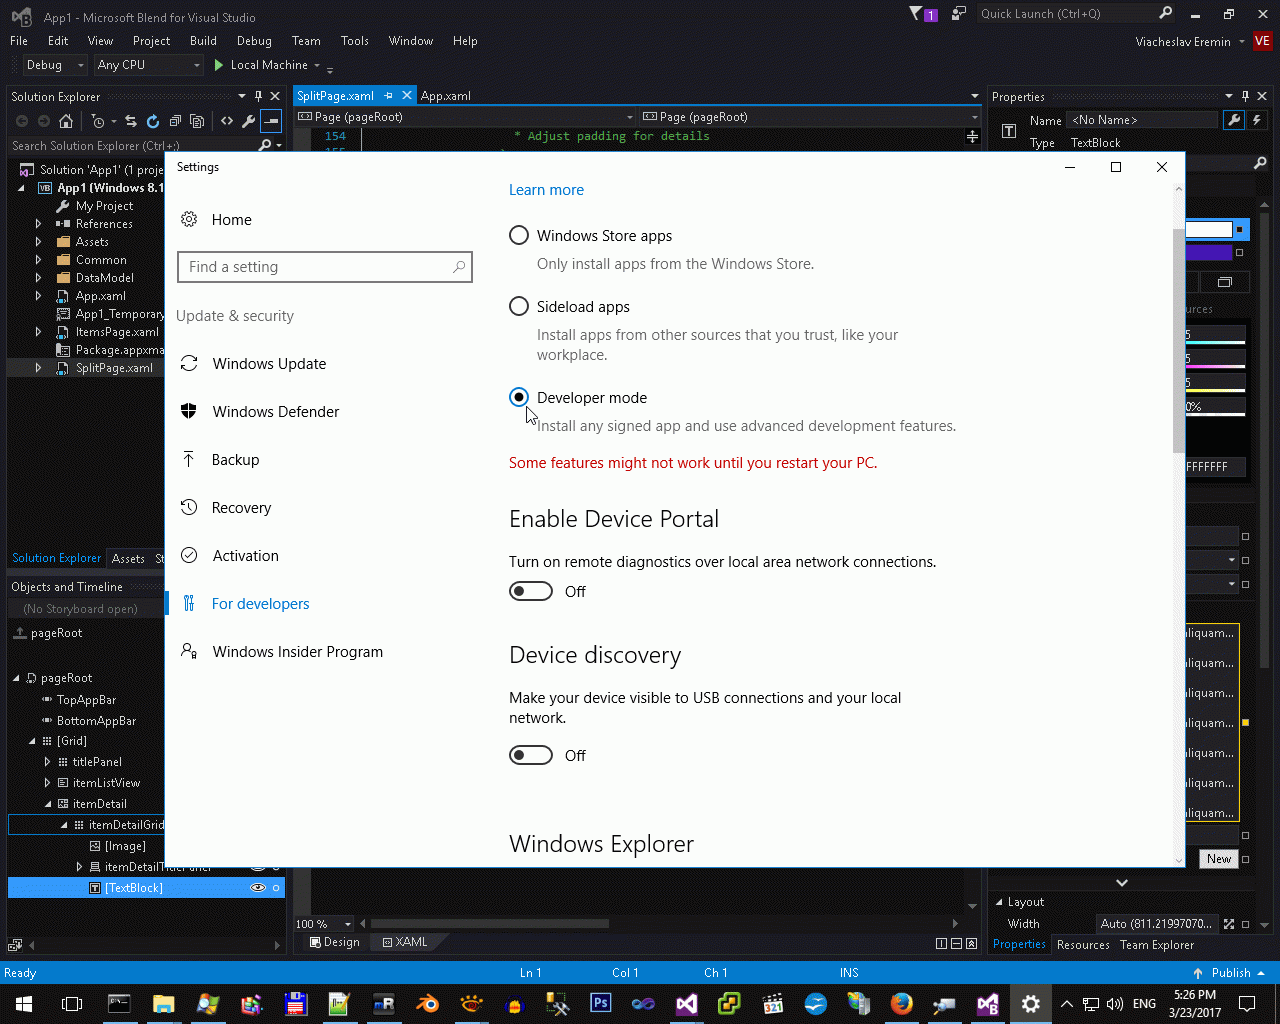Screen dimensions: 1280x1024
Task: Expand the References node in Solution Explorer
Action: pos(38,224)
